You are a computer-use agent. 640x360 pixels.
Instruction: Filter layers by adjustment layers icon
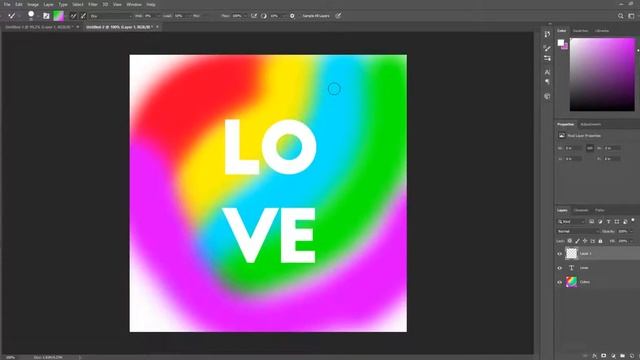click(600, 222)
